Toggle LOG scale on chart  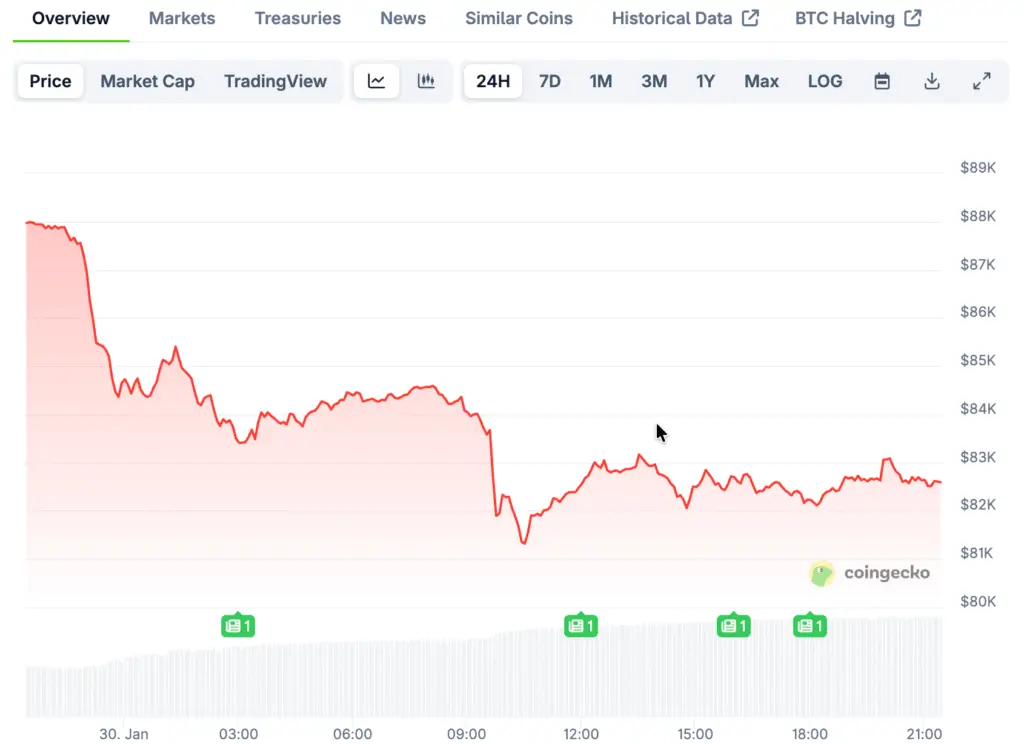[825, 82]
